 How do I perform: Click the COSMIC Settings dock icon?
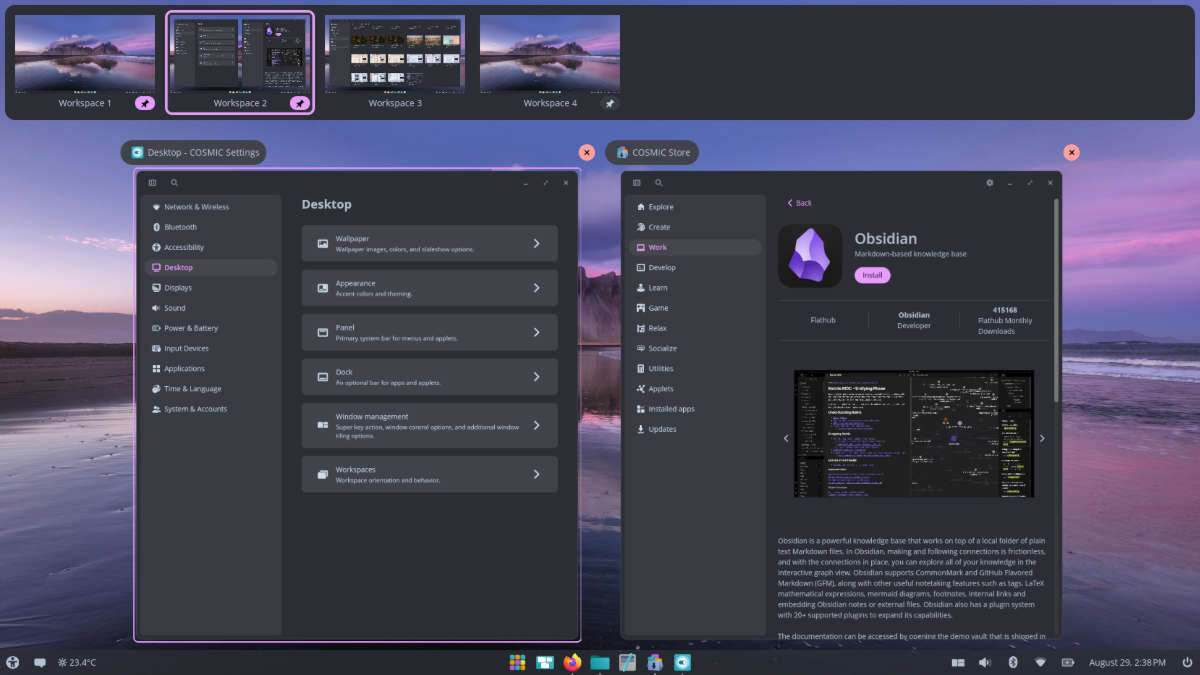682,662
